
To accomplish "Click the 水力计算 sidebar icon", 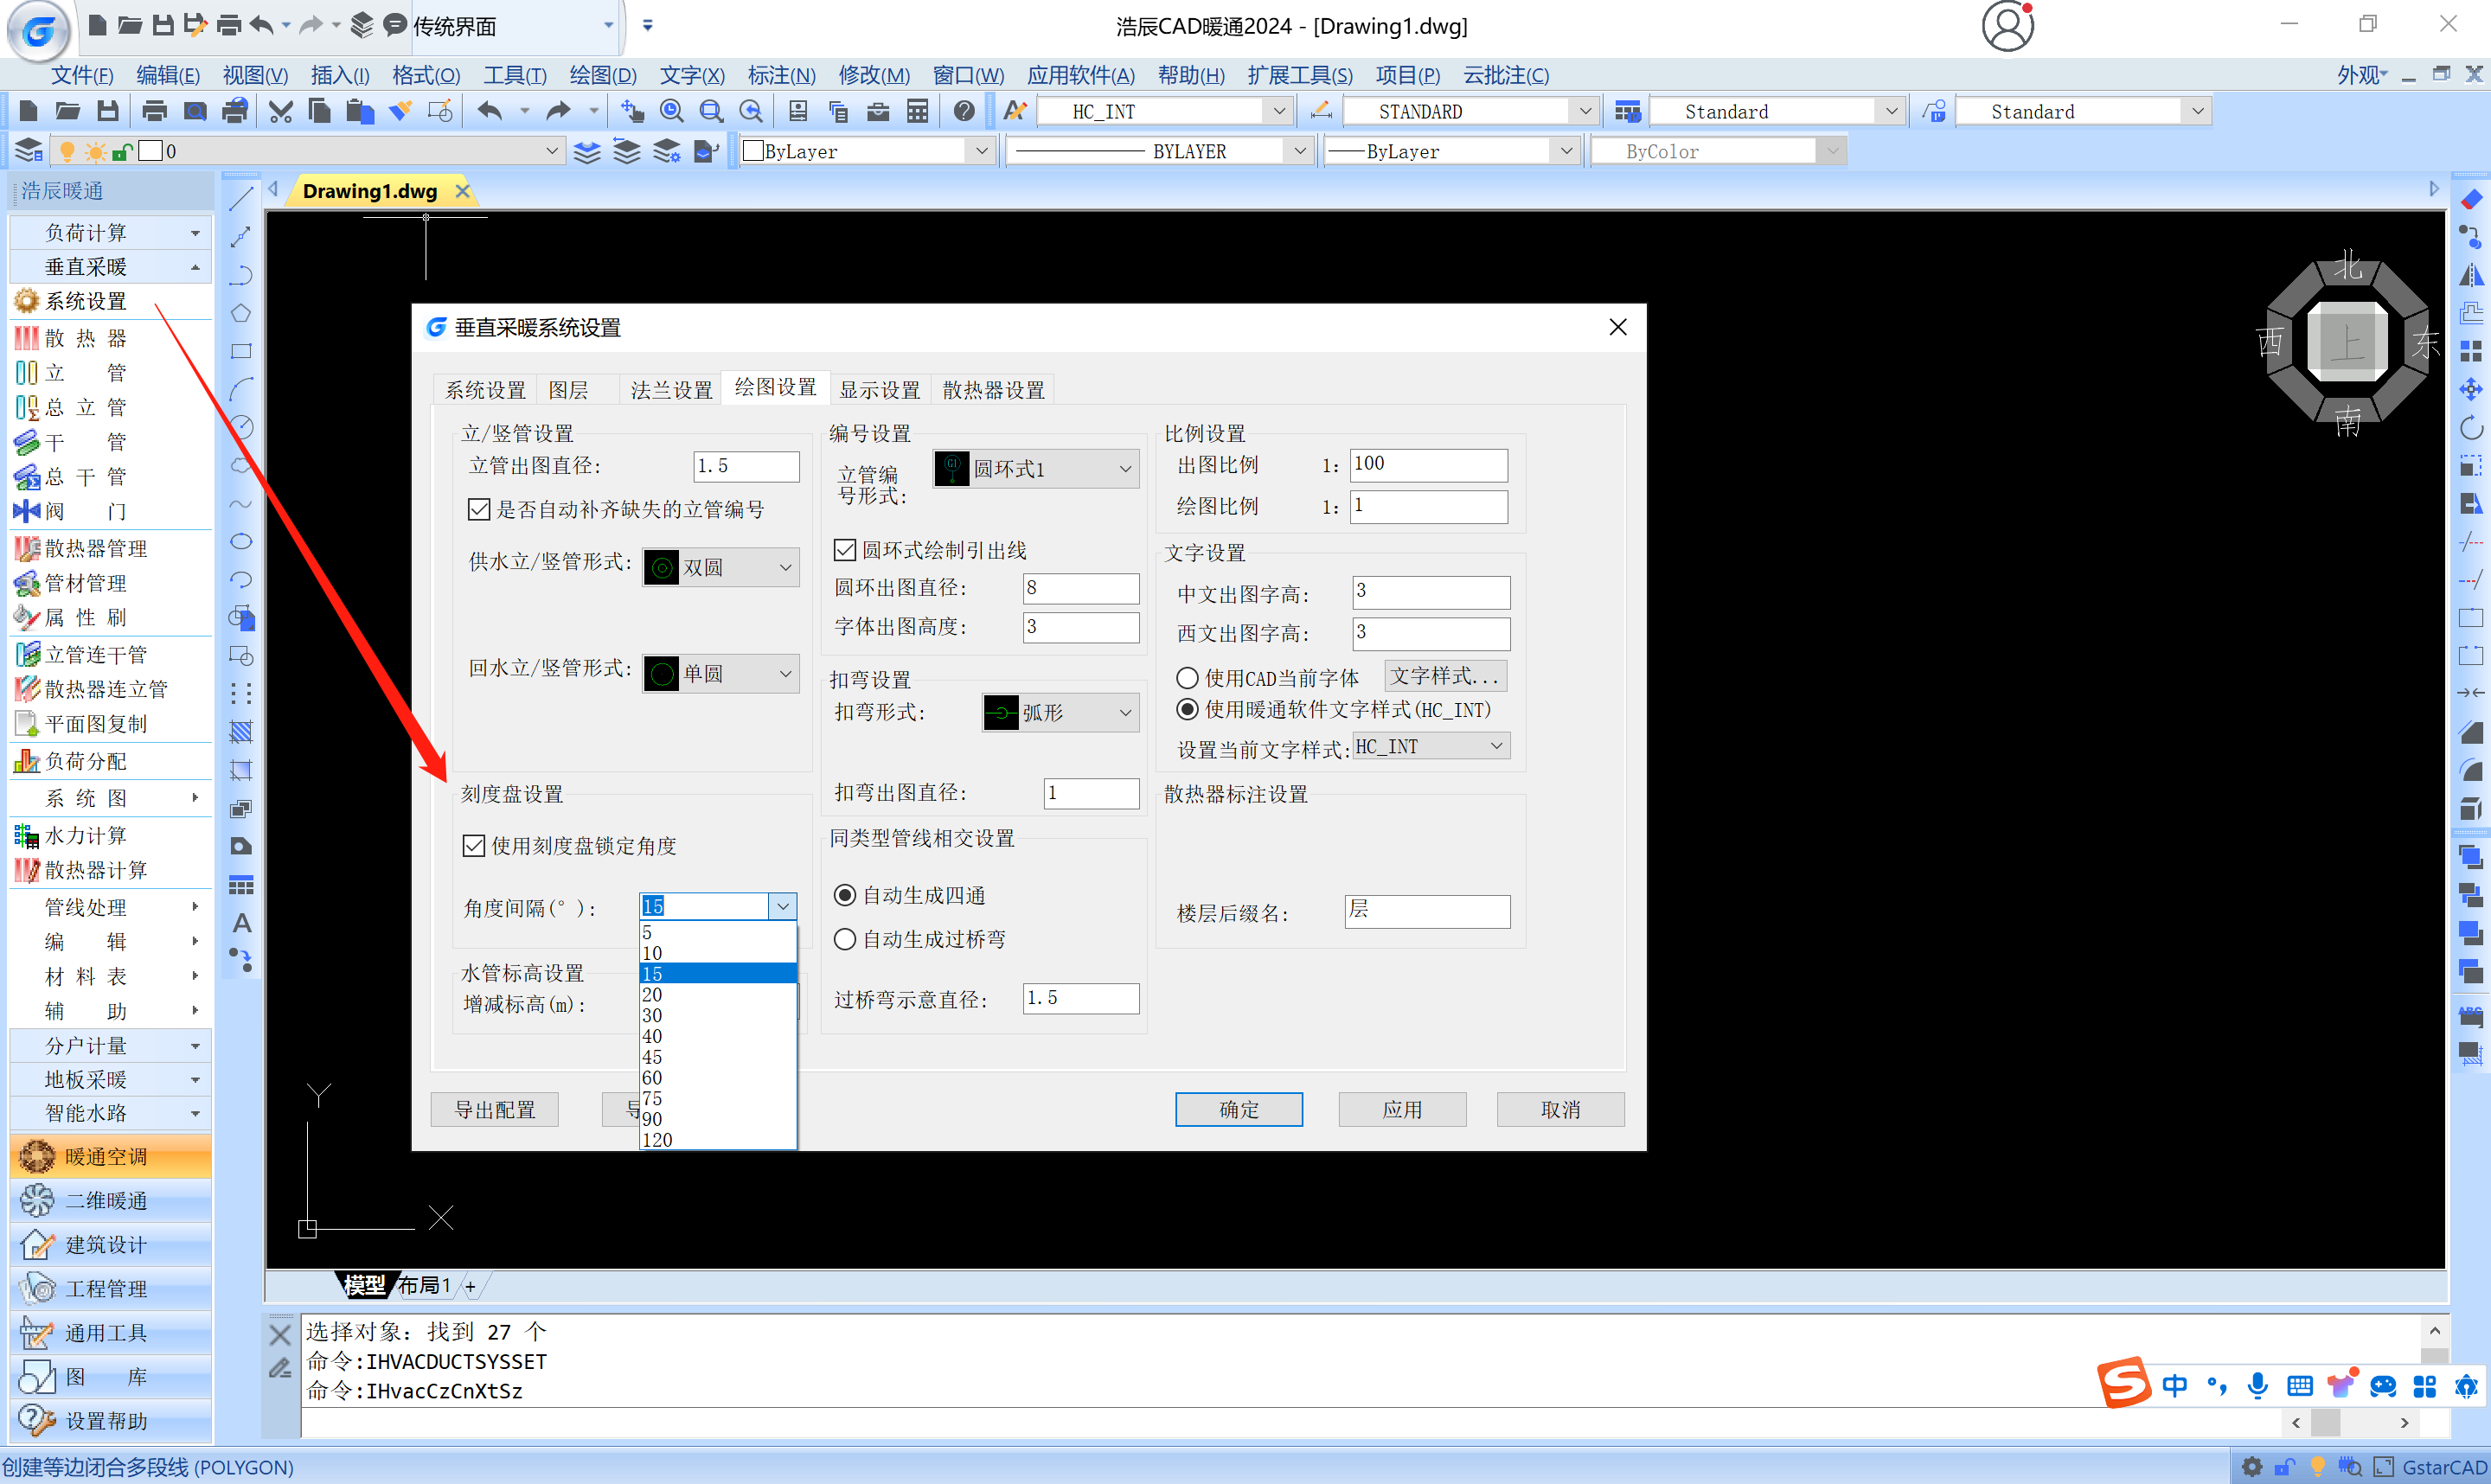I will [27, 835].
